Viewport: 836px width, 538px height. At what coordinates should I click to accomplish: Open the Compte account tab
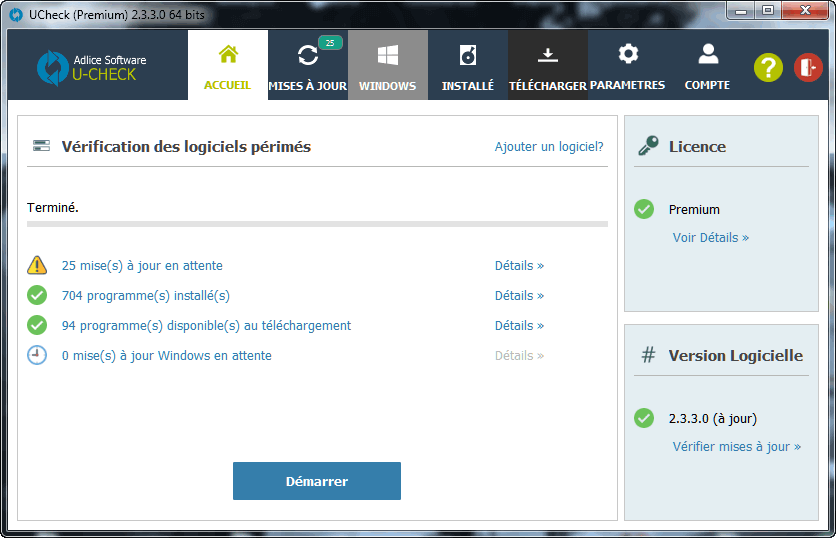(707, 66)
